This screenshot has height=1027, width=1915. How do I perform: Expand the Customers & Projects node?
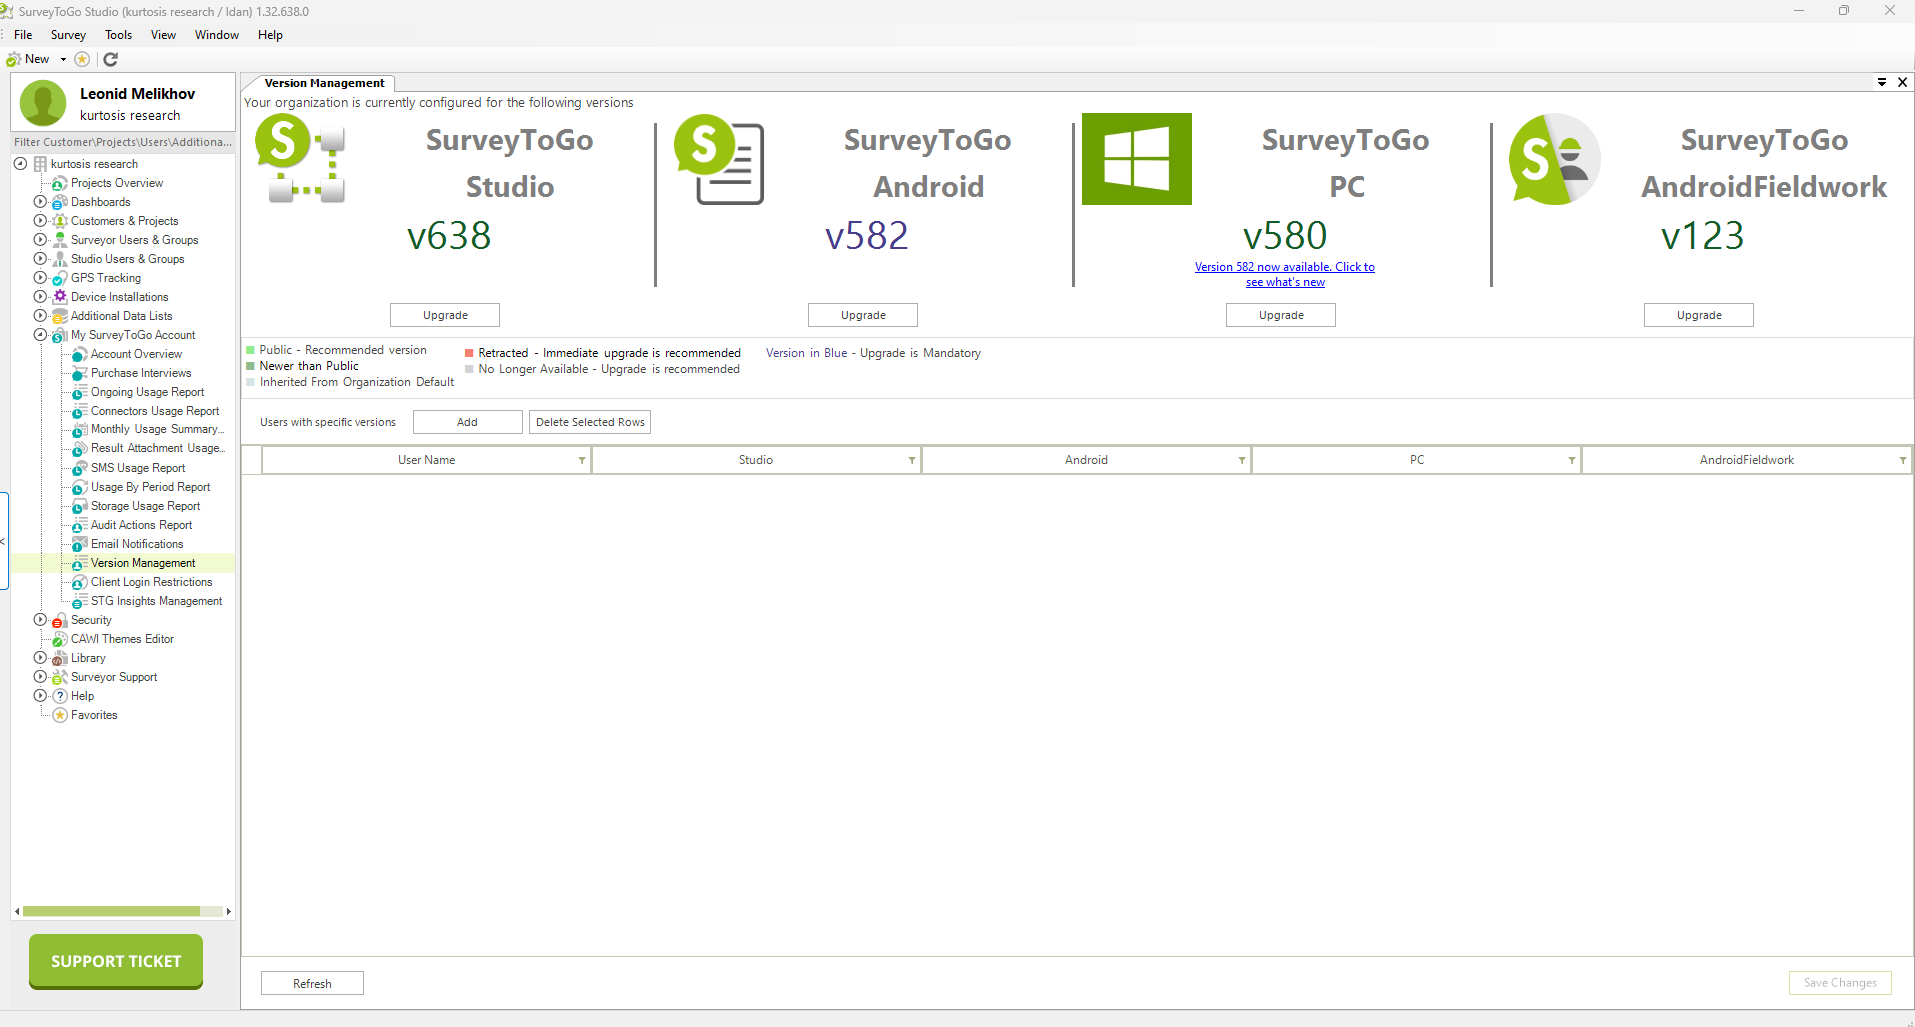click(x=40, y=220)
